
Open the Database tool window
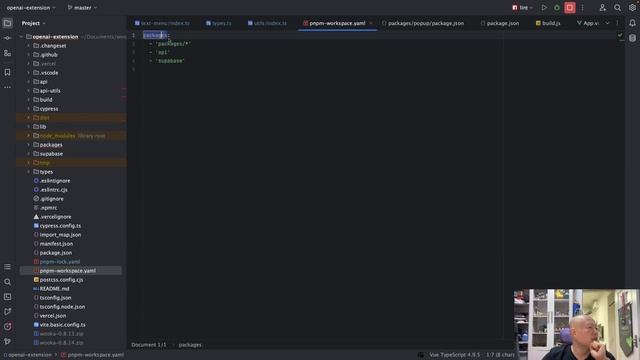(x=632, y=38)
